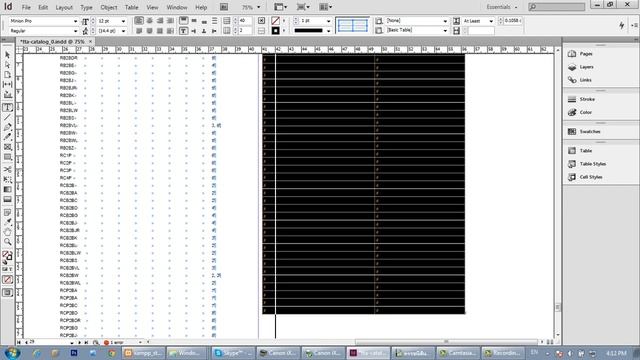Toggle align right paragraph button
The width and height of the screenshot is (640, 360).
[160, 20]
